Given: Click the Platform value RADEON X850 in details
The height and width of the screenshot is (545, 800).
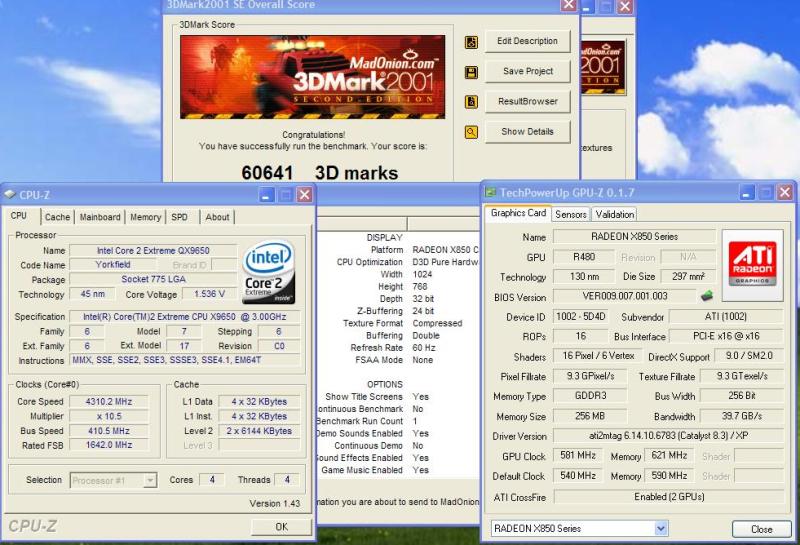Looking at the screenshot, I should click(x=445, y=250).
